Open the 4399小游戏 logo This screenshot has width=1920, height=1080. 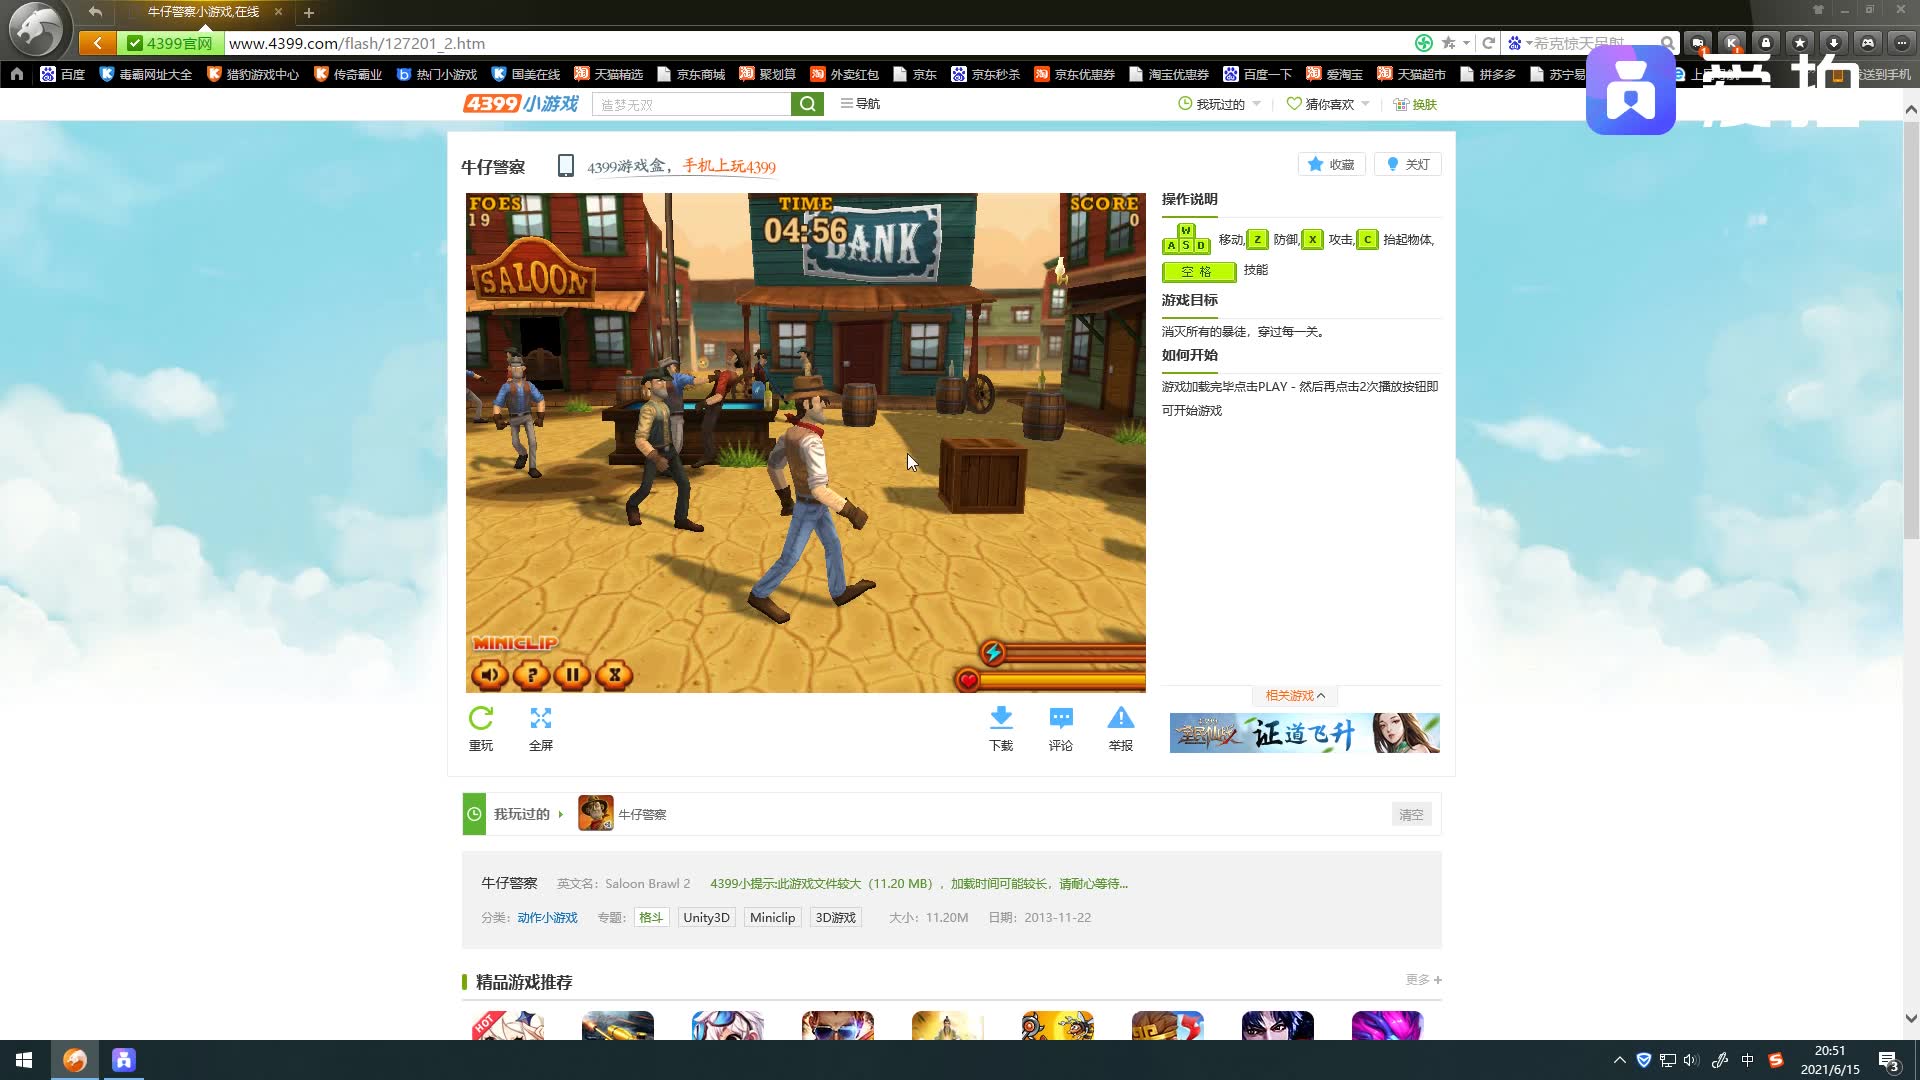pyautogui.click(x=521, y=103)
